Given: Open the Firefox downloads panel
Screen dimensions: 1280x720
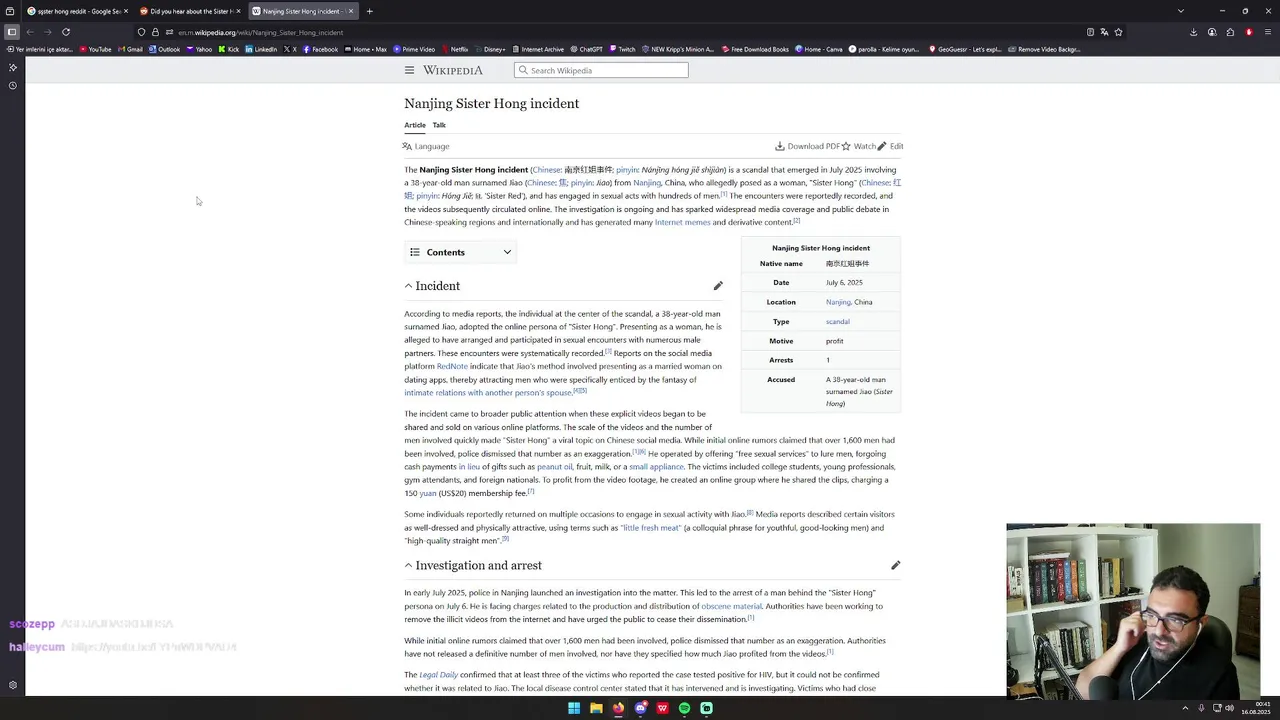Looking at the screenshot, I should click(x=1193, y=32).
